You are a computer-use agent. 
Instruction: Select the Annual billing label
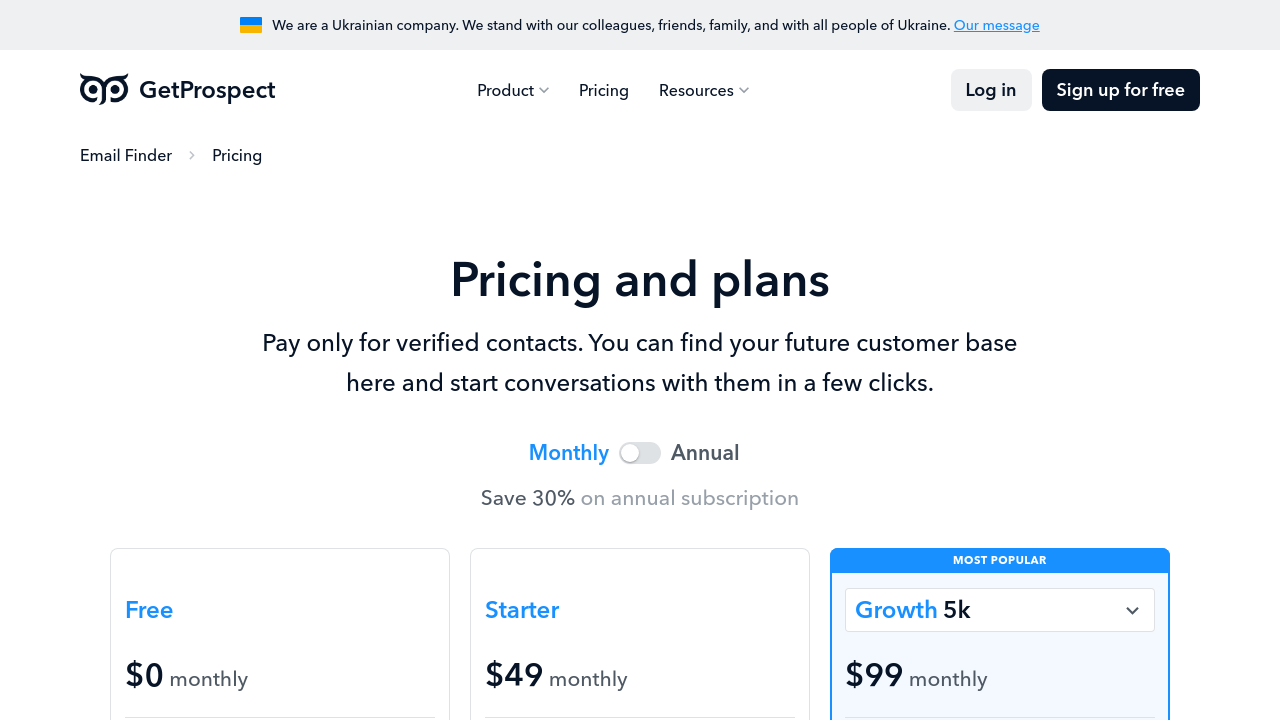click(x=705, y=453)
